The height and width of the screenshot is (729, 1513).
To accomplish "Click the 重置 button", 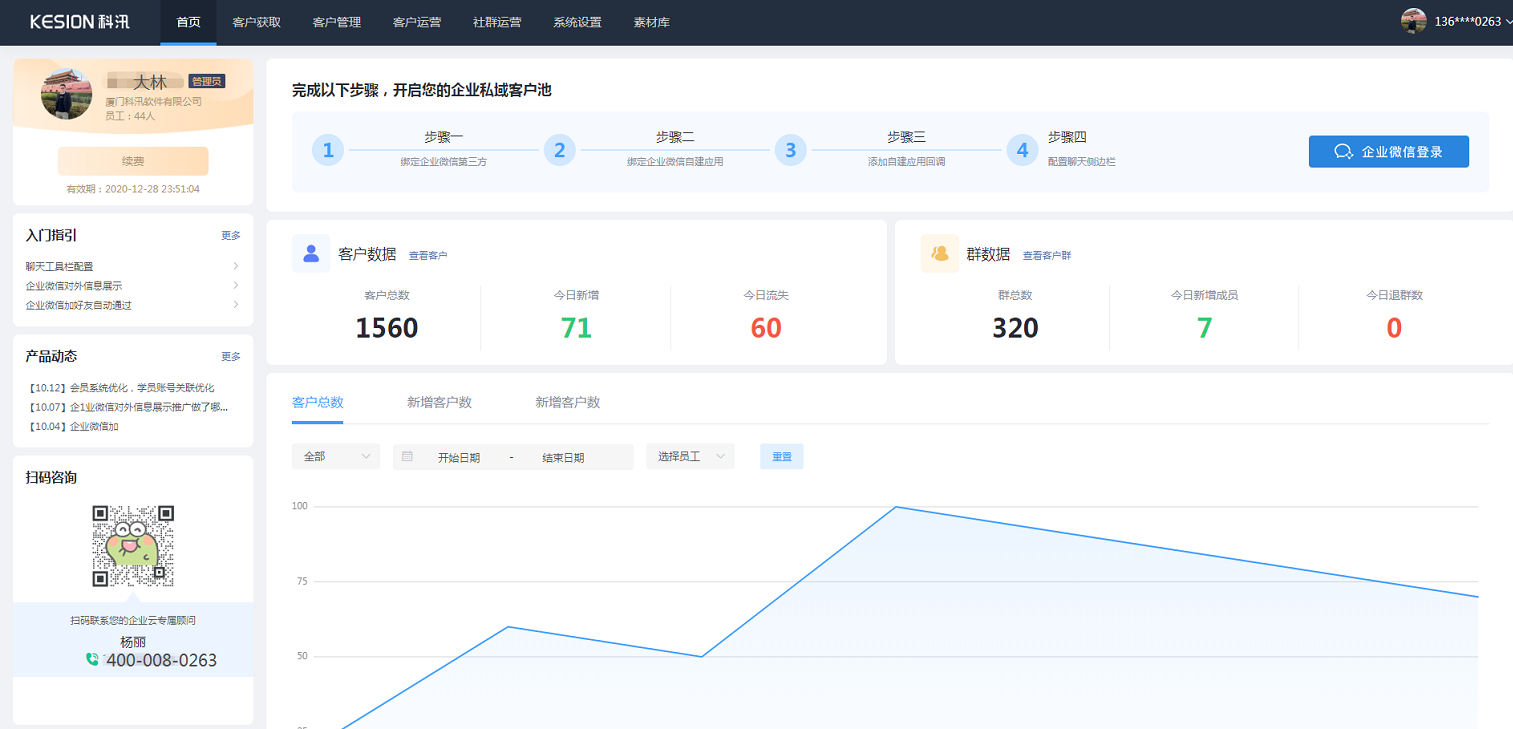I will click(x=782, y=456).
